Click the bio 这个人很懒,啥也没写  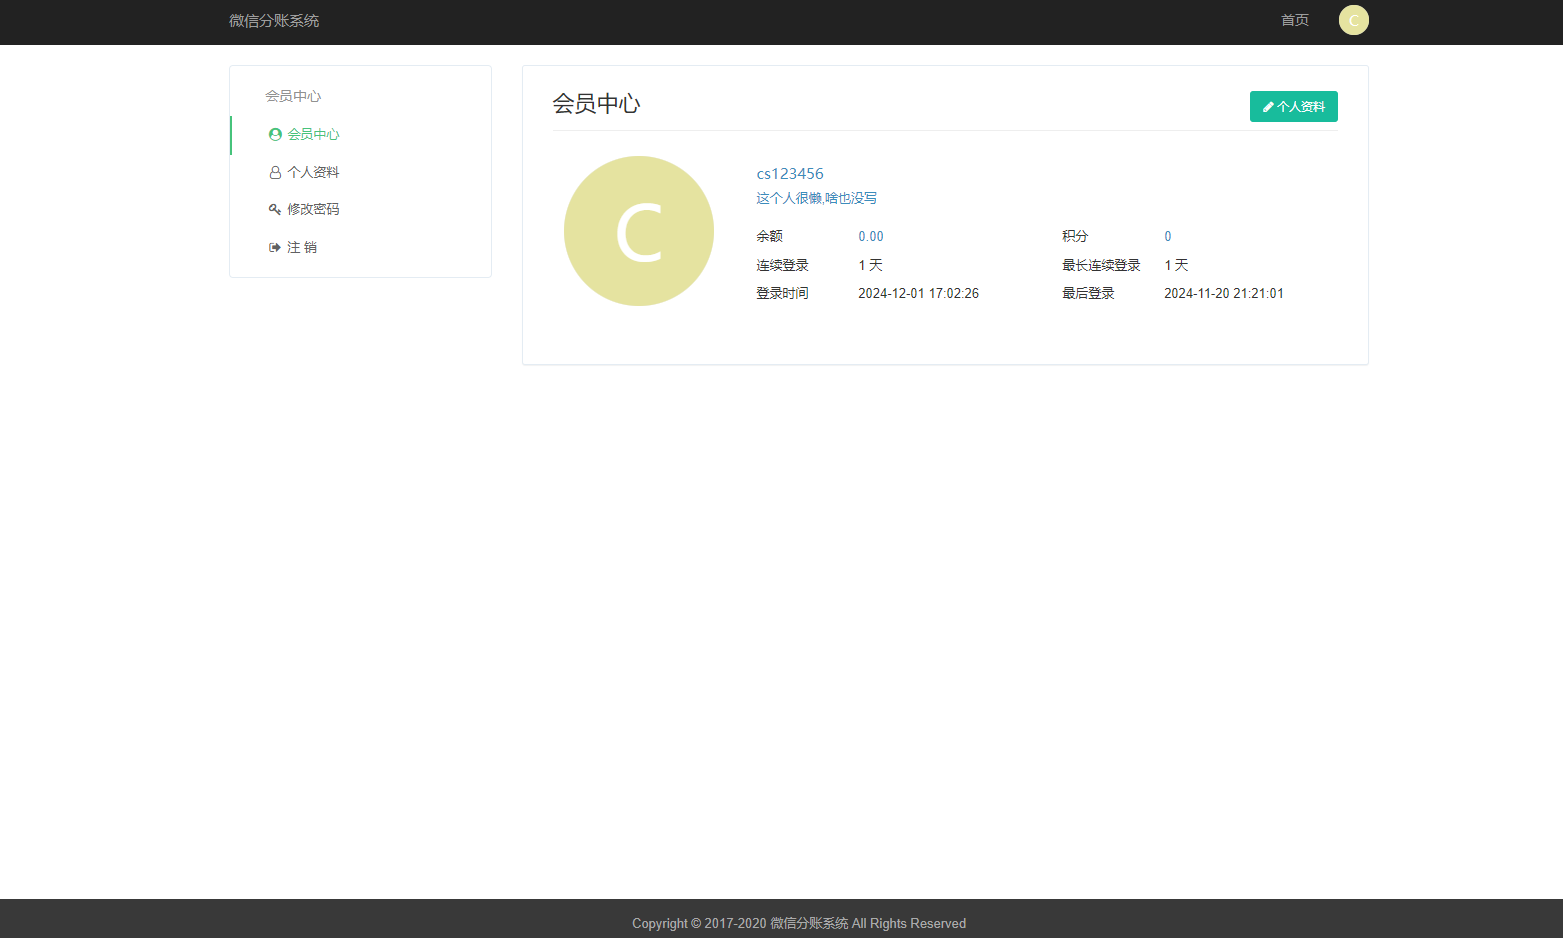(x=816, y=198)
